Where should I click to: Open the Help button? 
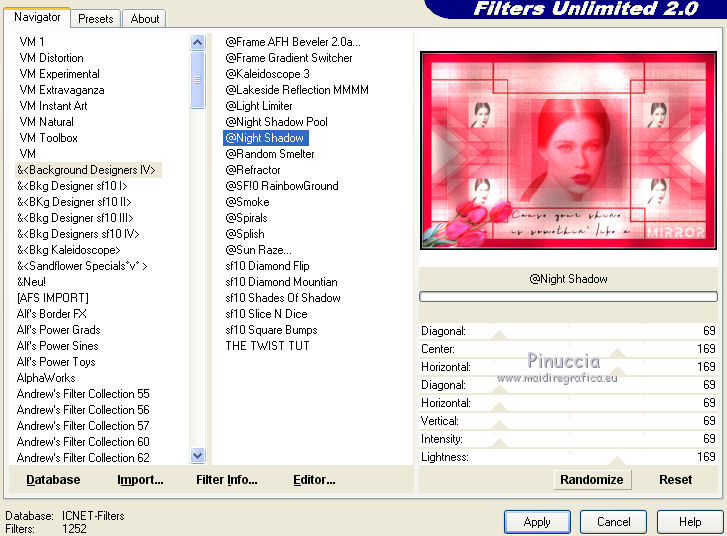tap(690, 522)
